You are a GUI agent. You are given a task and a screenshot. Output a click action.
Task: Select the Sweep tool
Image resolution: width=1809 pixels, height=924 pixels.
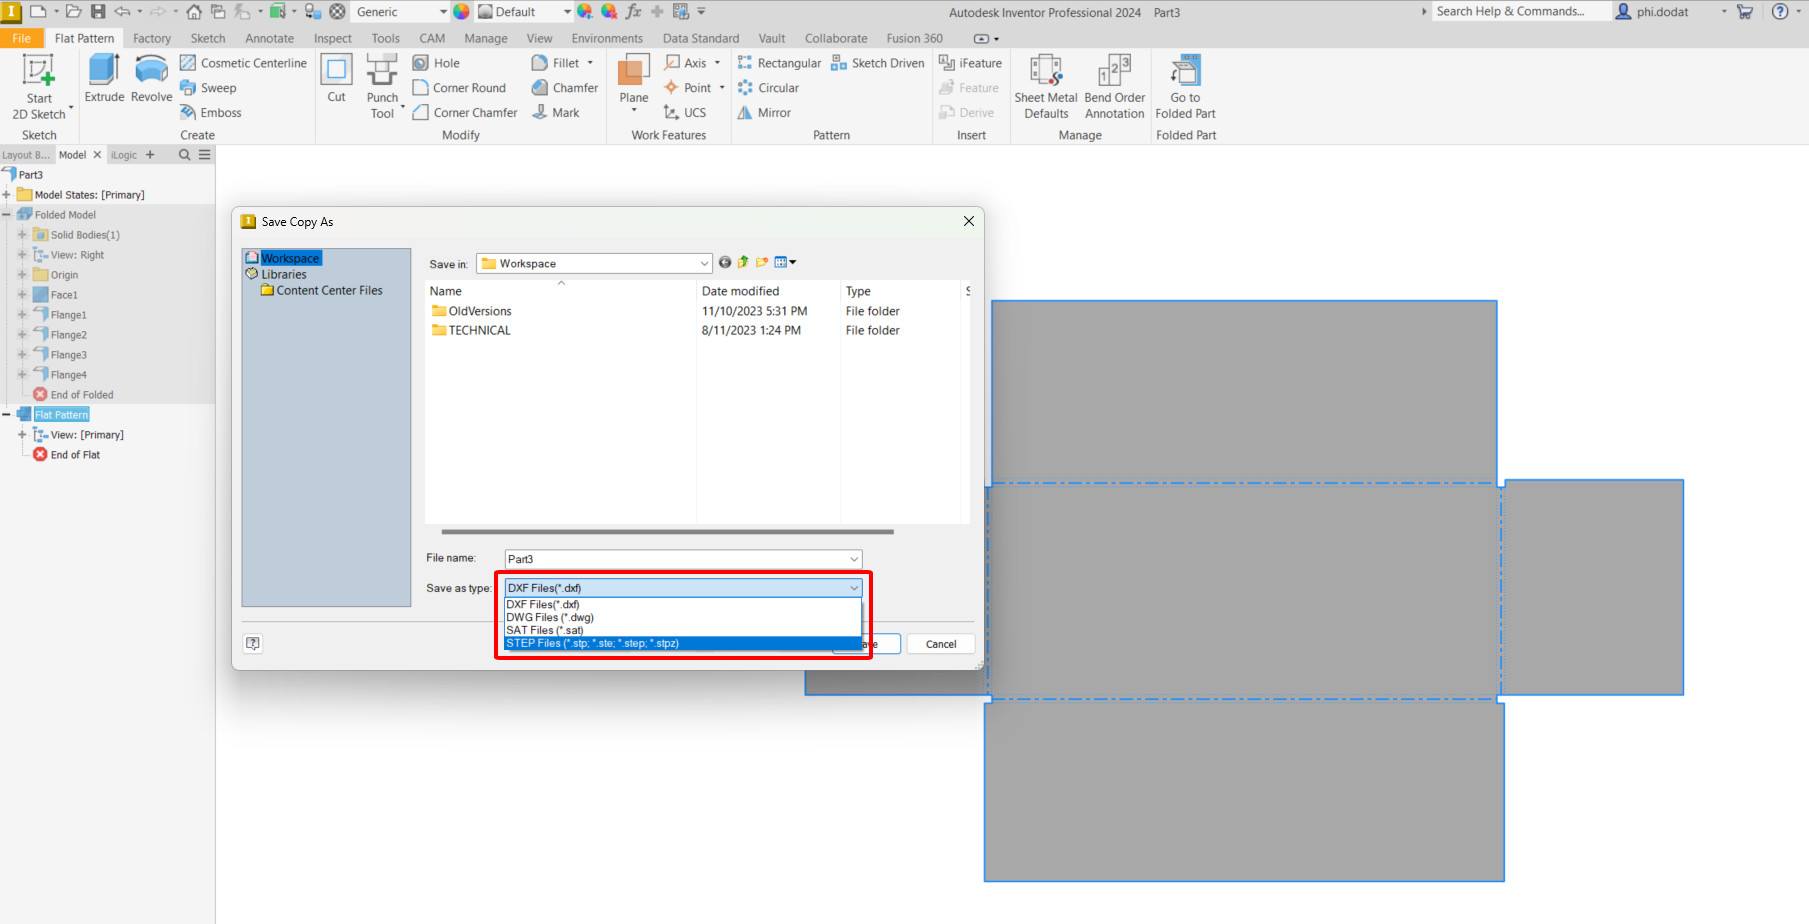click(208, 88)
